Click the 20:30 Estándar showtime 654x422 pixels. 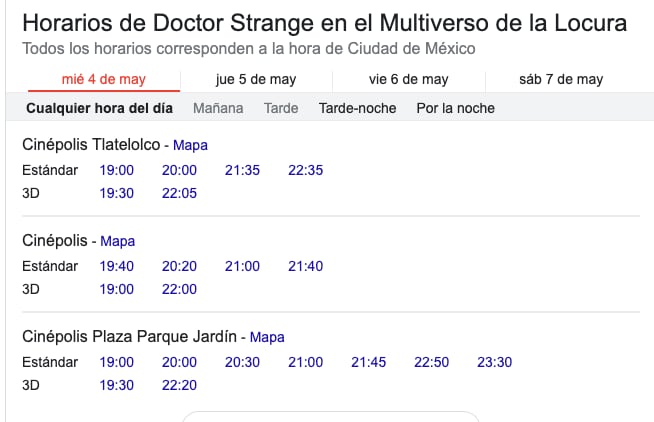(x=242, y=362)
